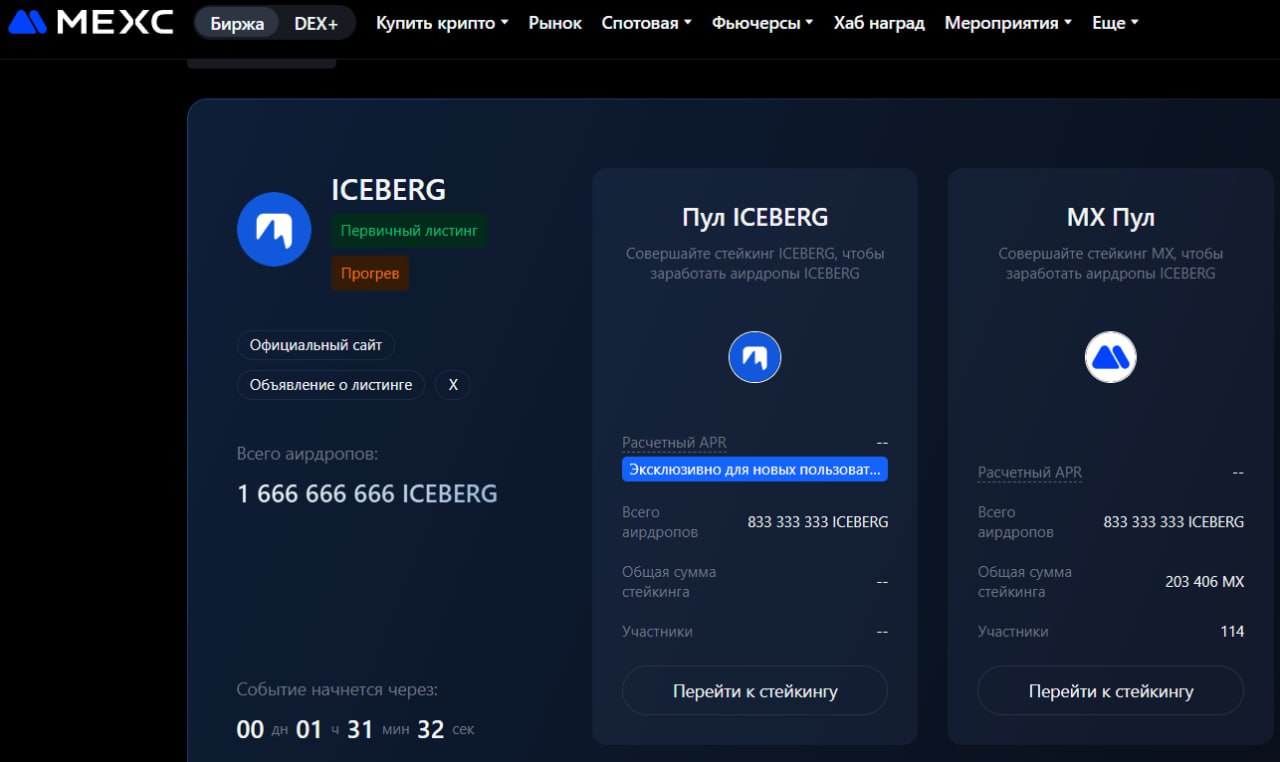Open Хаб наград page
Image resolution: width=1280 pixels, height=762 pixels.
tap(879, 22)
